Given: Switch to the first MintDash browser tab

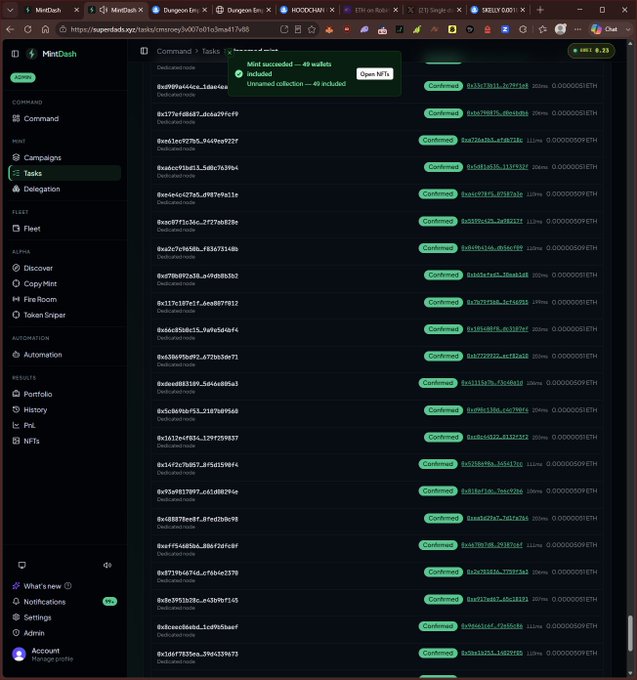Looking at the screenshot, I should [x=52, y=10].
